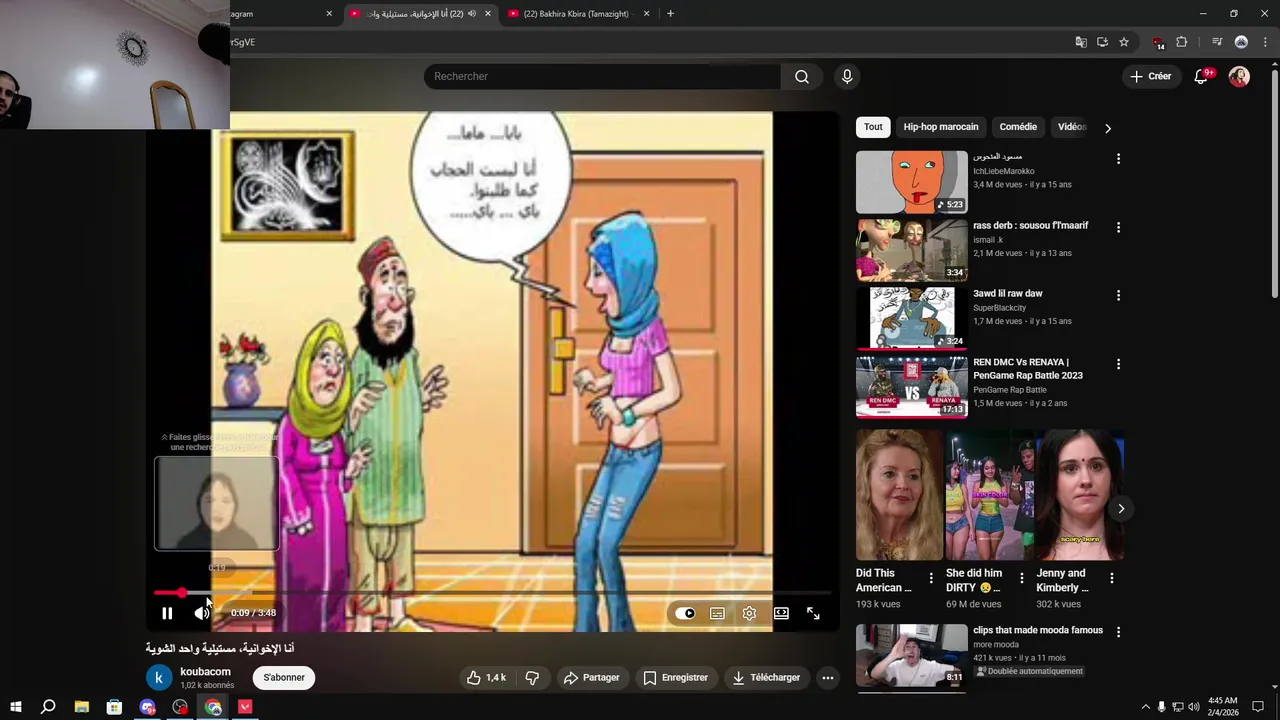This screenshot has height=720, width=1280.
Task: Open Windows taskbar search
Action: pos(48,707)
